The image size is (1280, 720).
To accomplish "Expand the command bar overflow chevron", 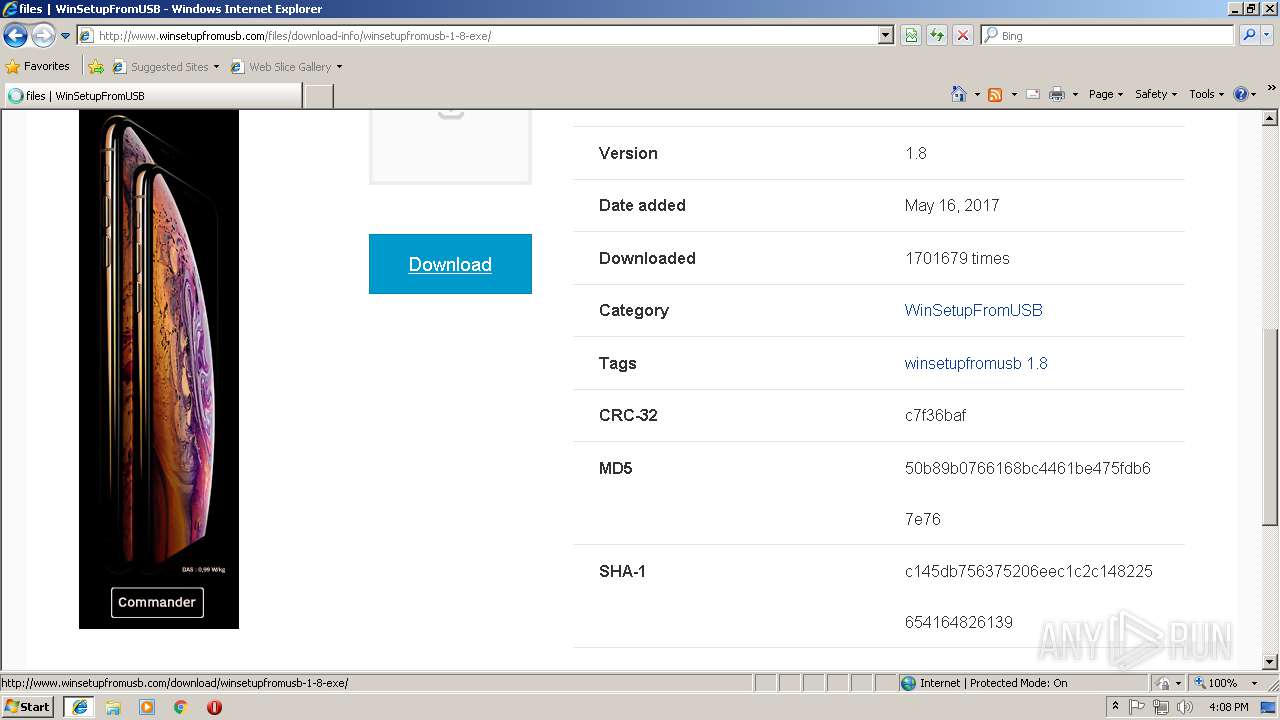I will [1272, 89].
